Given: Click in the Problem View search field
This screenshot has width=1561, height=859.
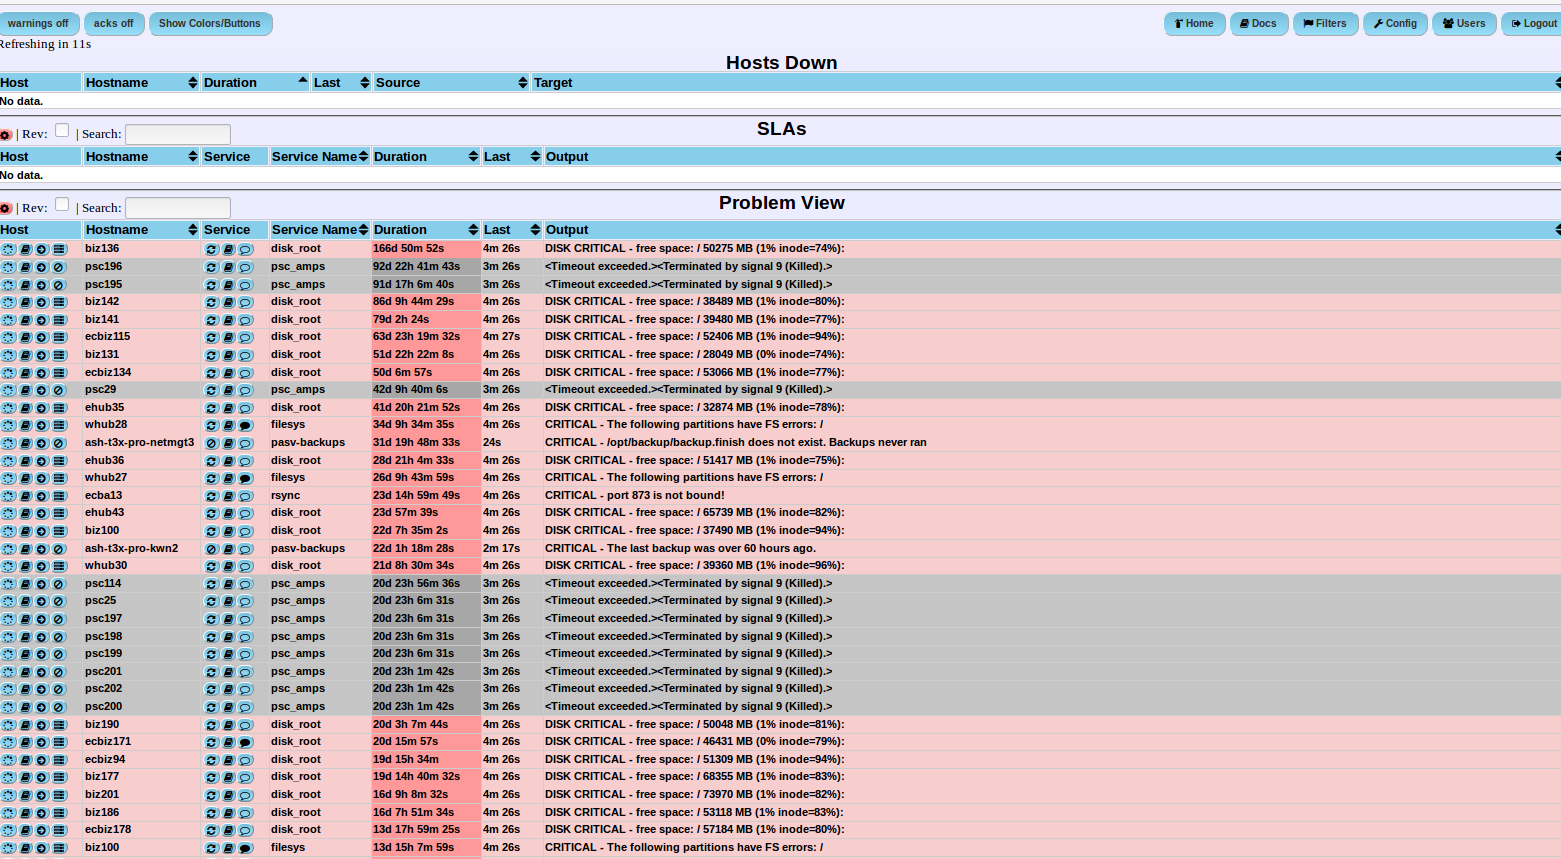Looking at the screenshot, I should pos(178,208).
